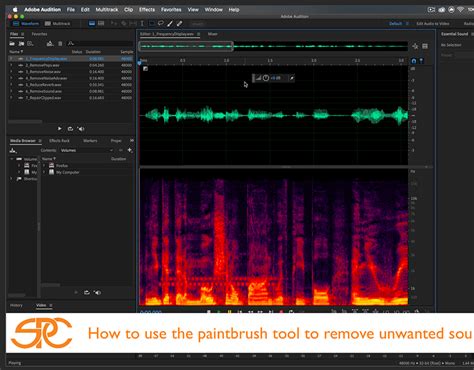Click the trash icon in Files panel
The image size is (474, 370).
[x=60, y=44]
